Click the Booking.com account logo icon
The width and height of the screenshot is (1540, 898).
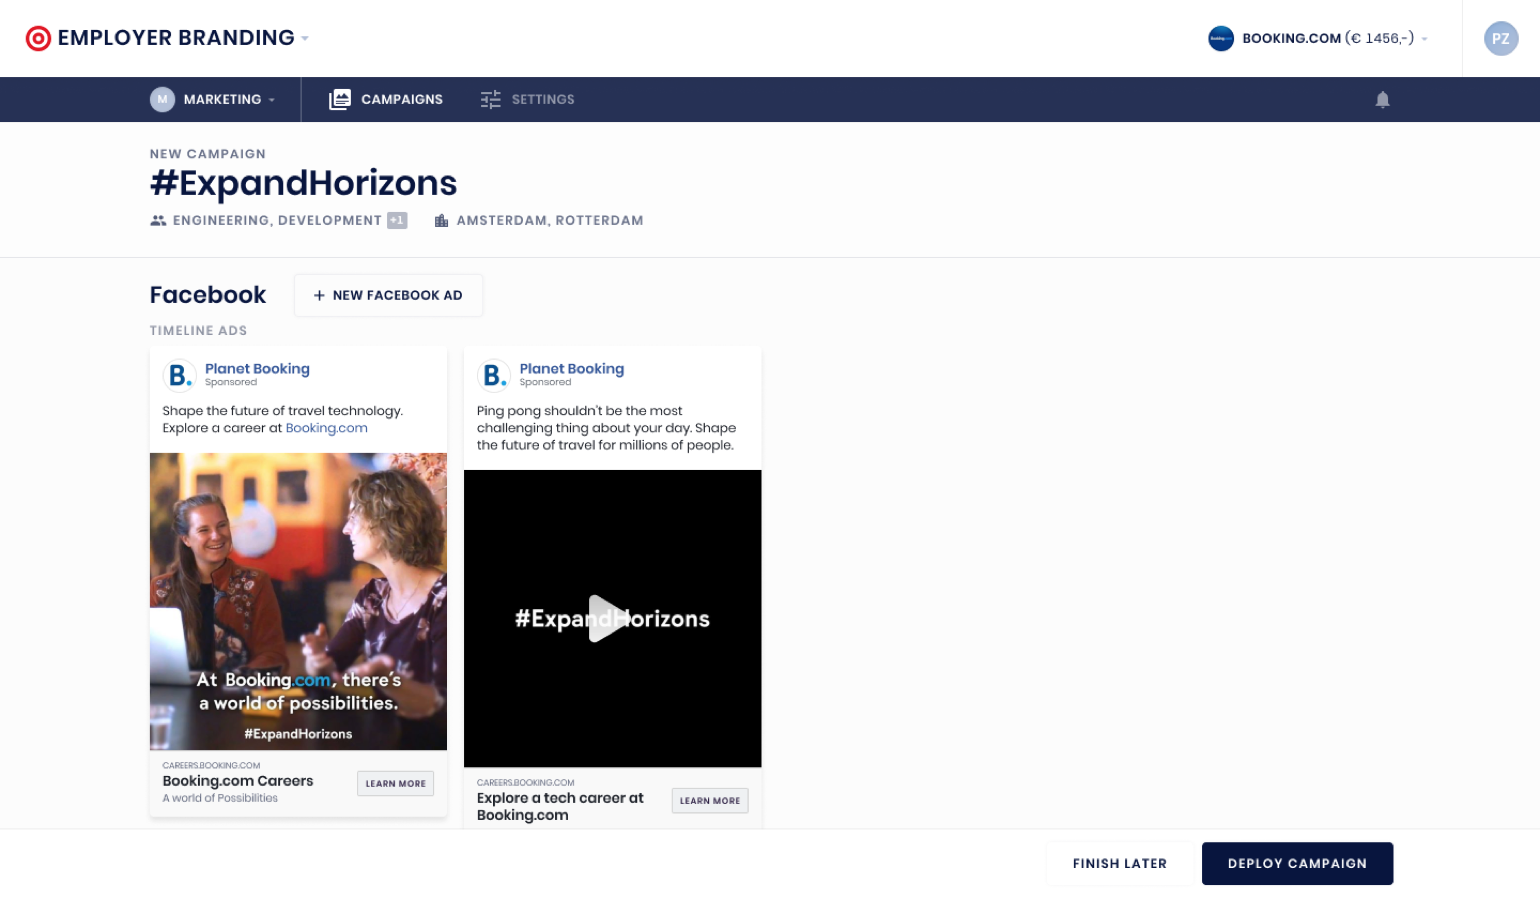tap(1220, 38)
